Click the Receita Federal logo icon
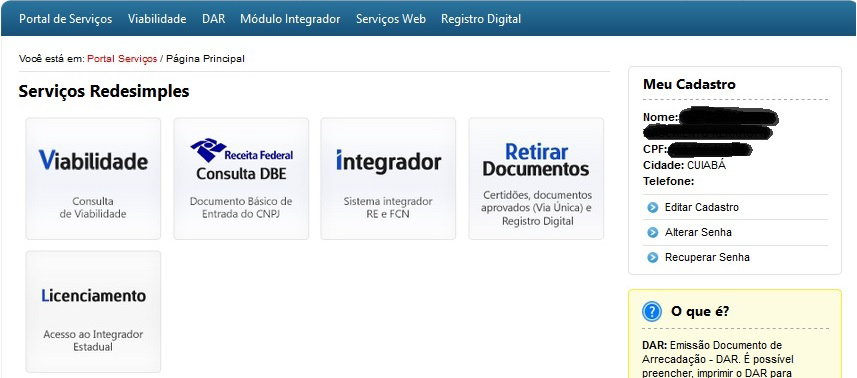The height and width of the screenshot is (378, 857). [x=208, y=150]
